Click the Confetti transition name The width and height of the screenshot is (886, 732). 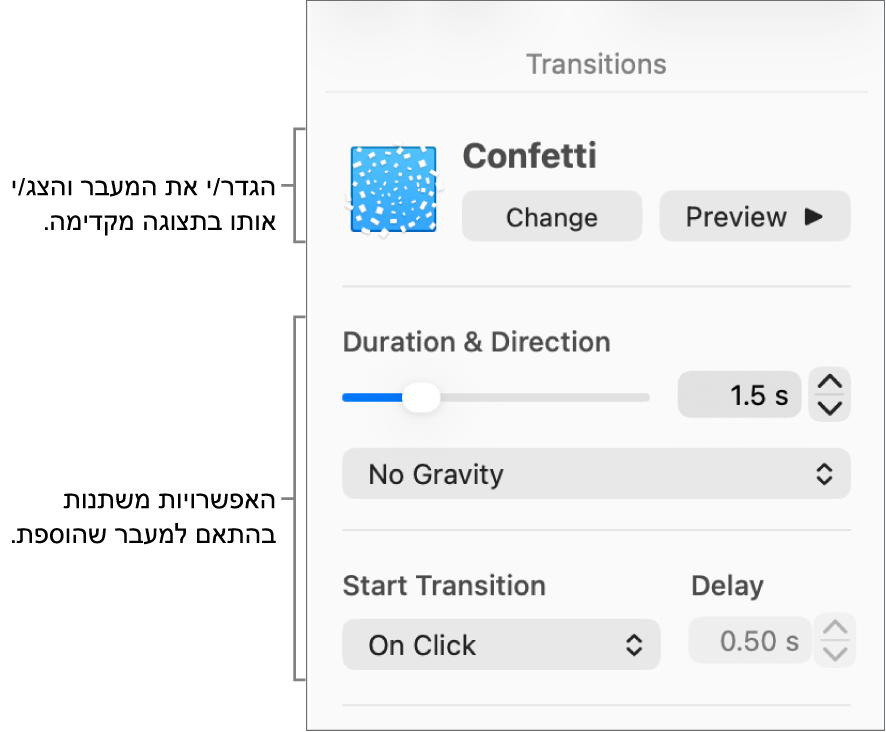coord(529,155)
